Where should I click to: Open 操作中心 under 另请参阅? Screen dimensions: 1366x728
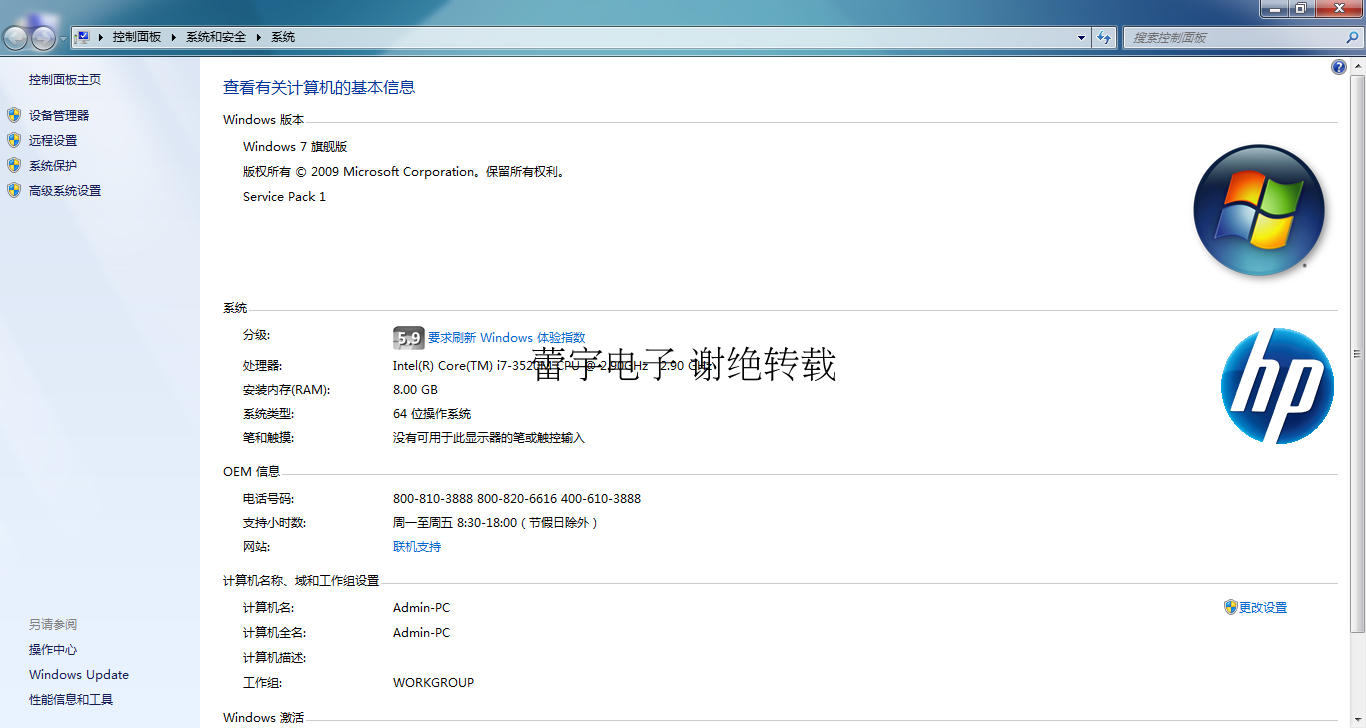click(x=53, y=650)
